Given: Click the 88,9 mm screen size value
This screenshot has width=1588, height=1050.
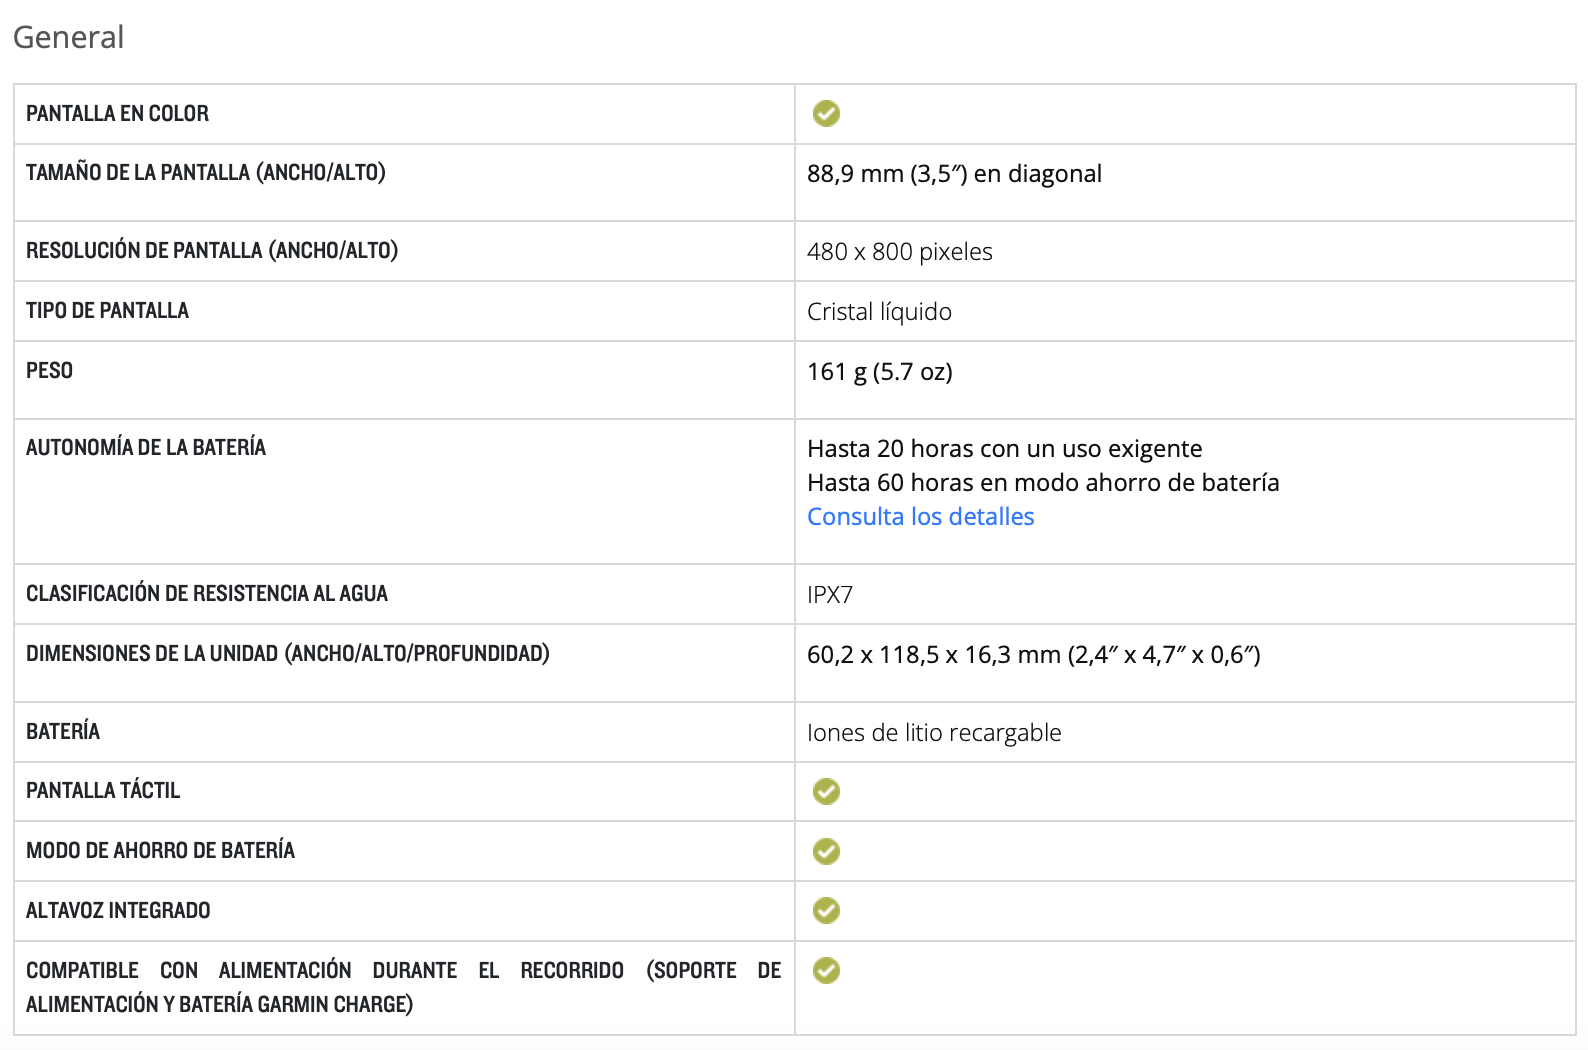Looking at the screenshot, I should pos(953,174).
